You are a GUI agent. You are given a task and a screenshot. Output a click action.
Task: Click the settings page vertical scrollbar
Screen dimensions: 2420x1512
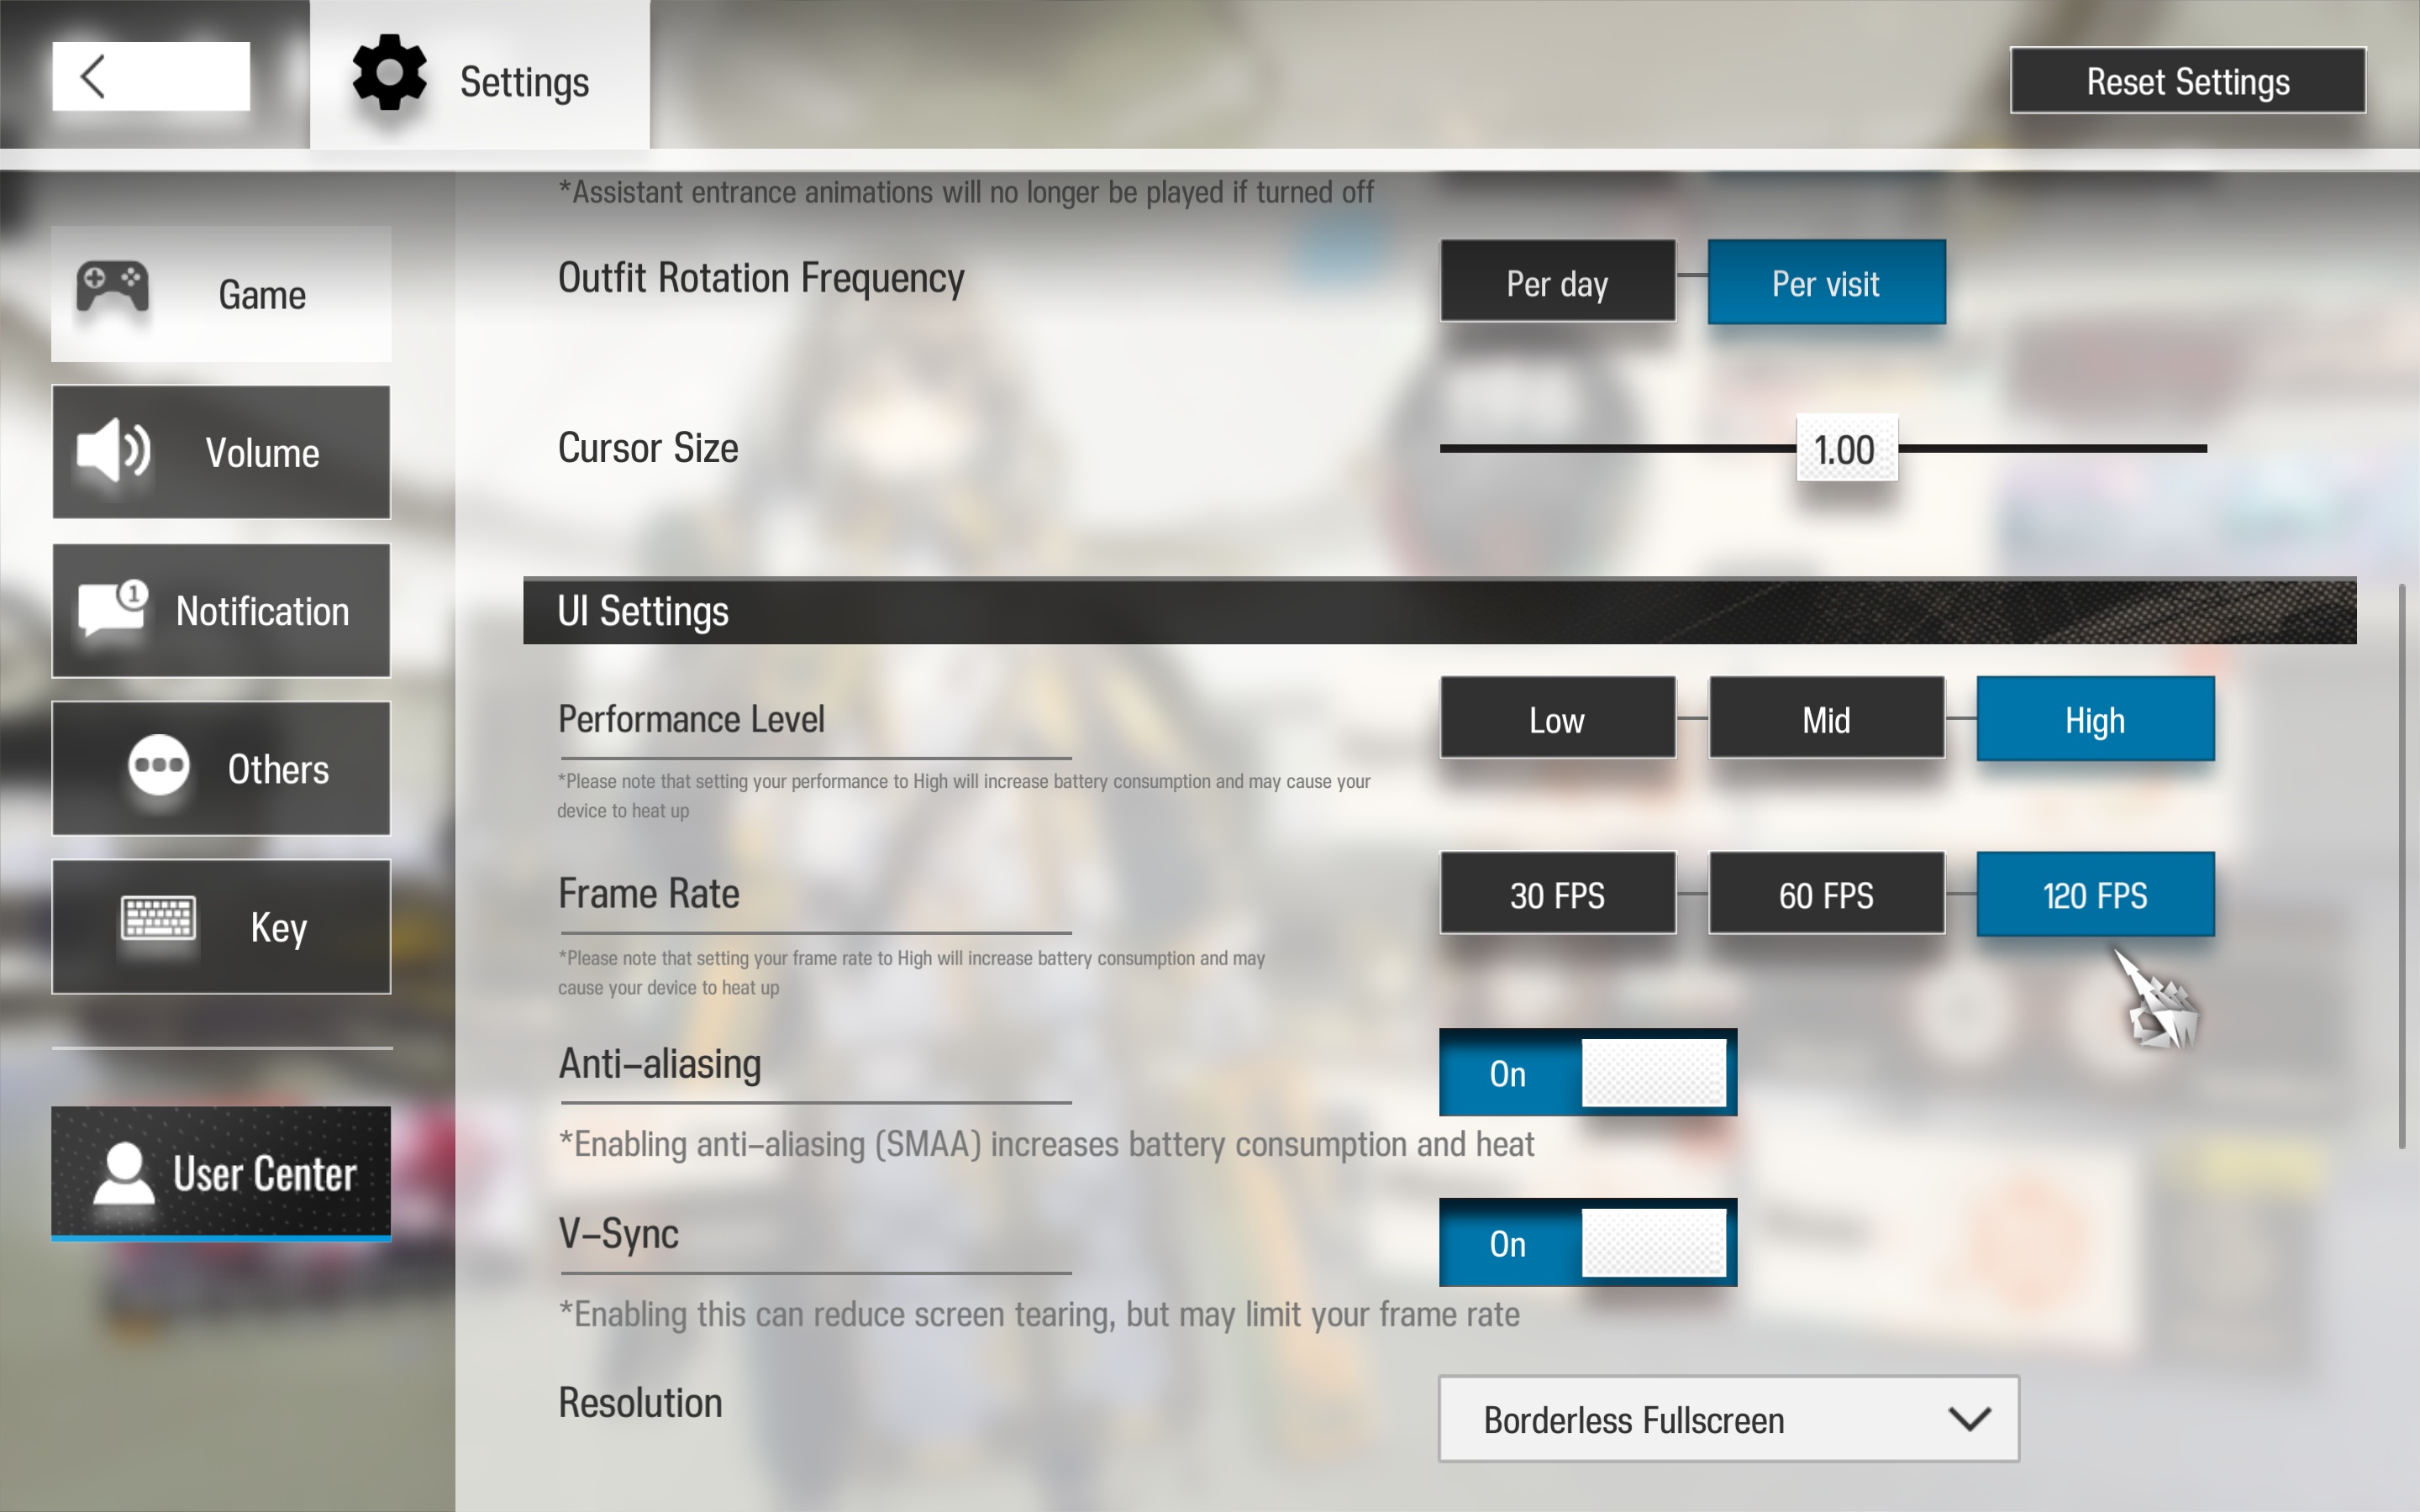(x=2401, y=865)
